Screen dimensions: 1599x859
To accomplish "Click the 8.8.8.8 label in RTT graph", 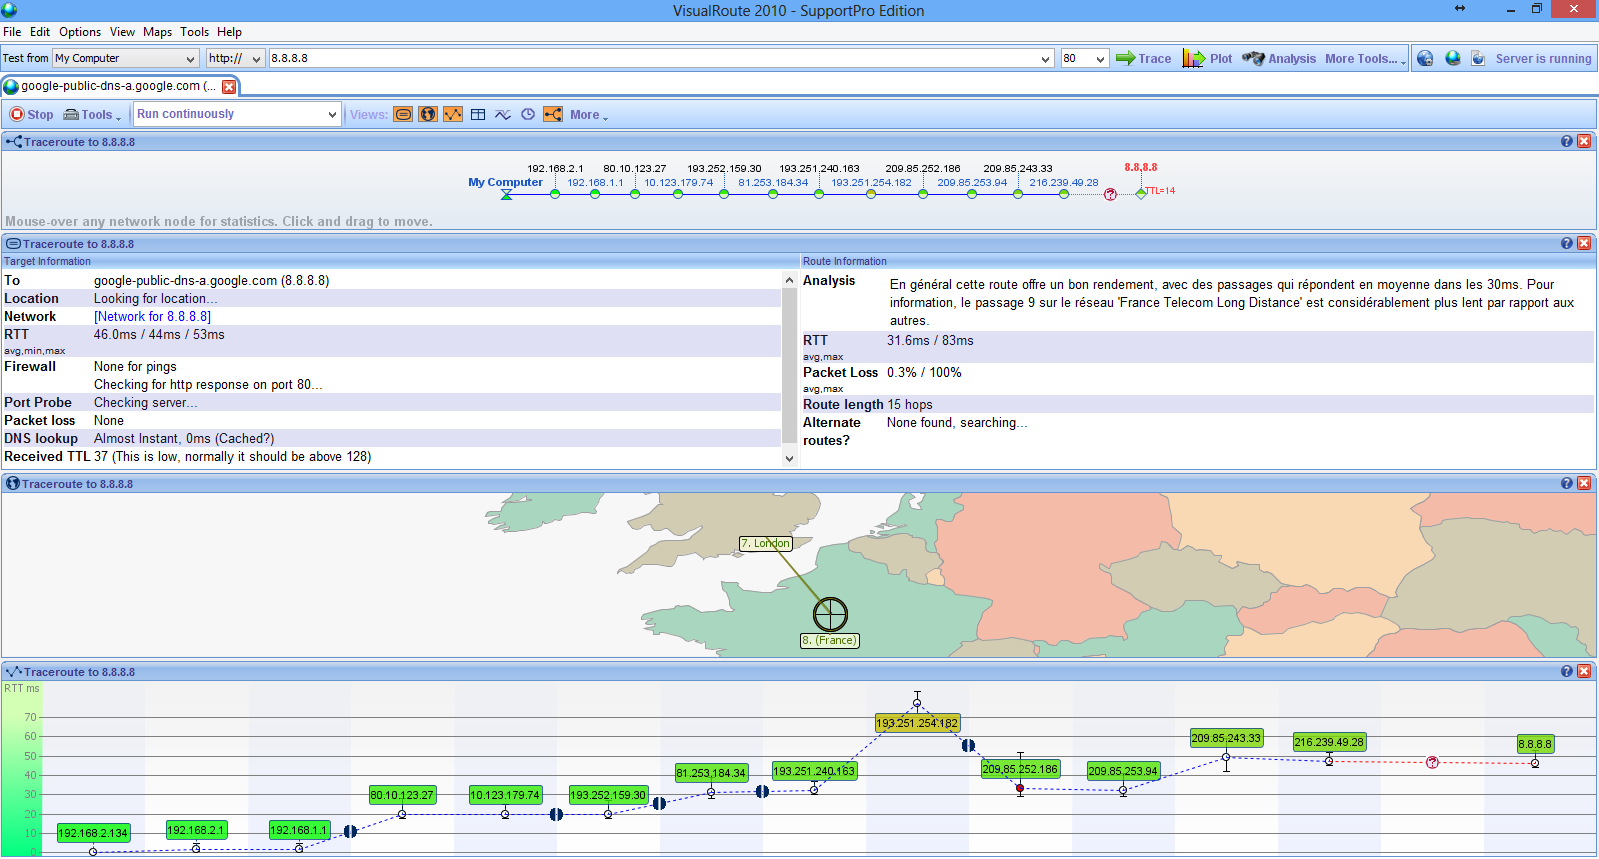I will coord(1535,744).
